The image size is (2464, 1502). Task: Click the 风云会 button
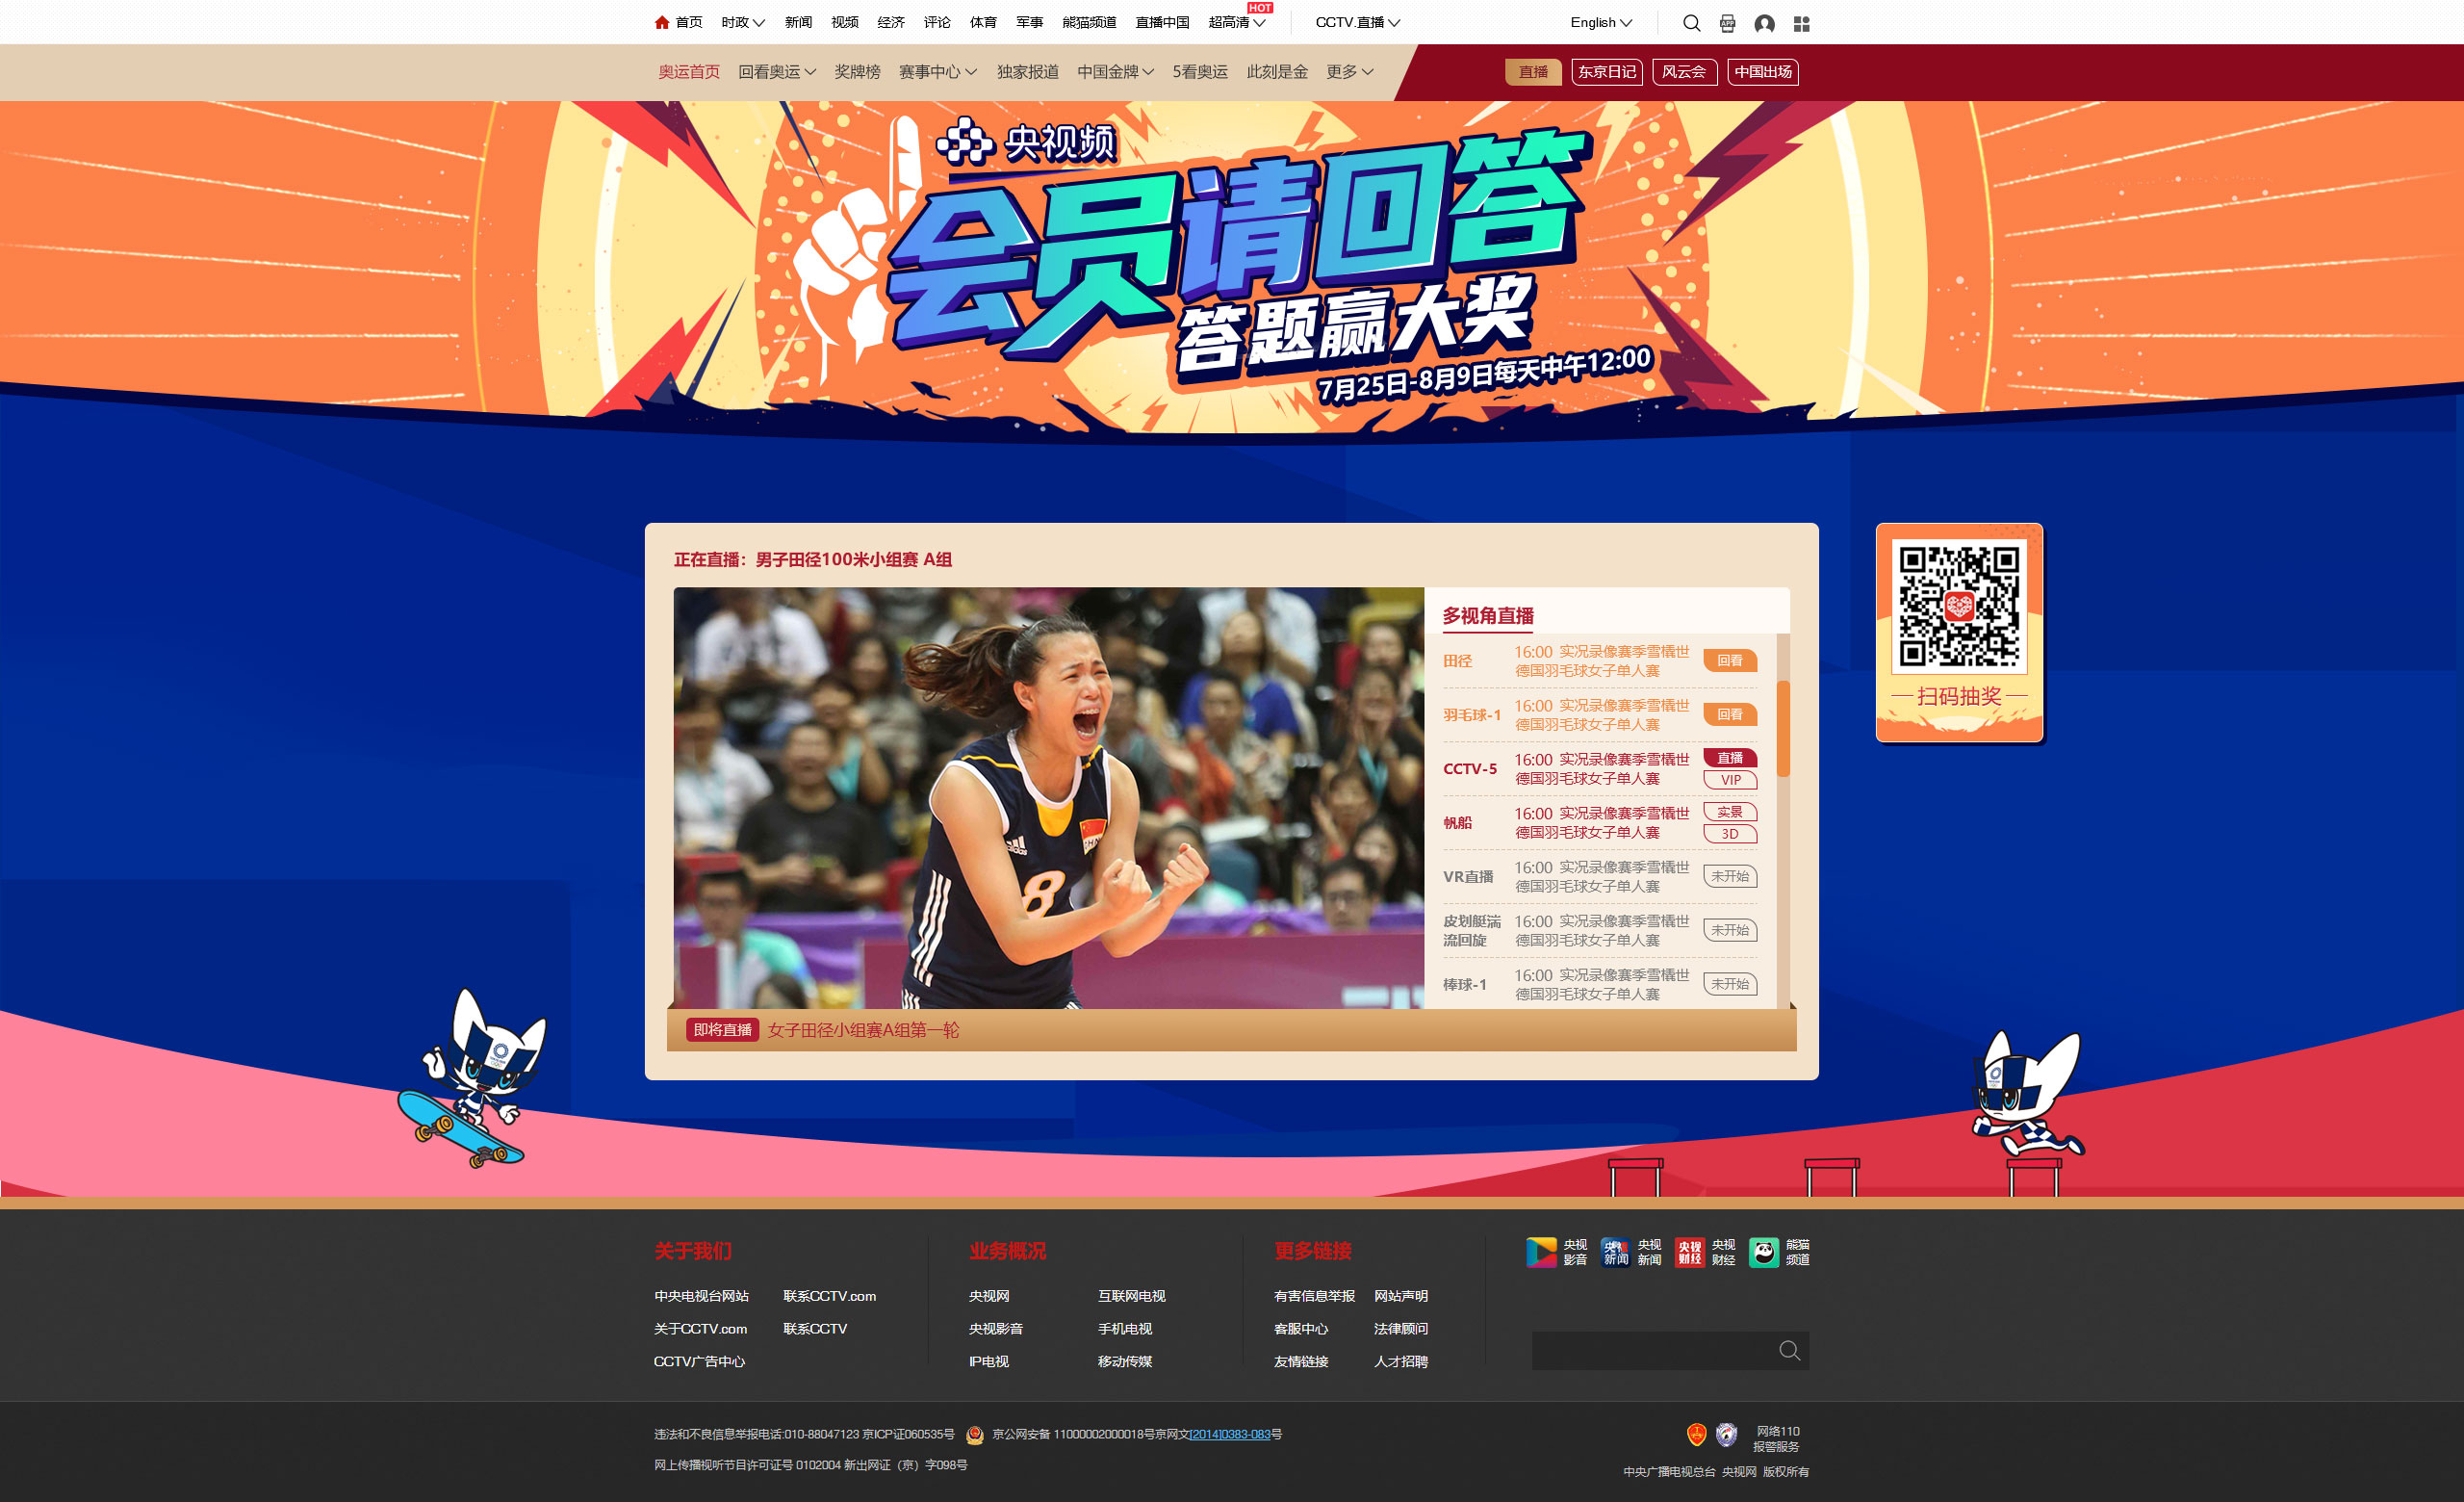click(x=1685, y=72)
